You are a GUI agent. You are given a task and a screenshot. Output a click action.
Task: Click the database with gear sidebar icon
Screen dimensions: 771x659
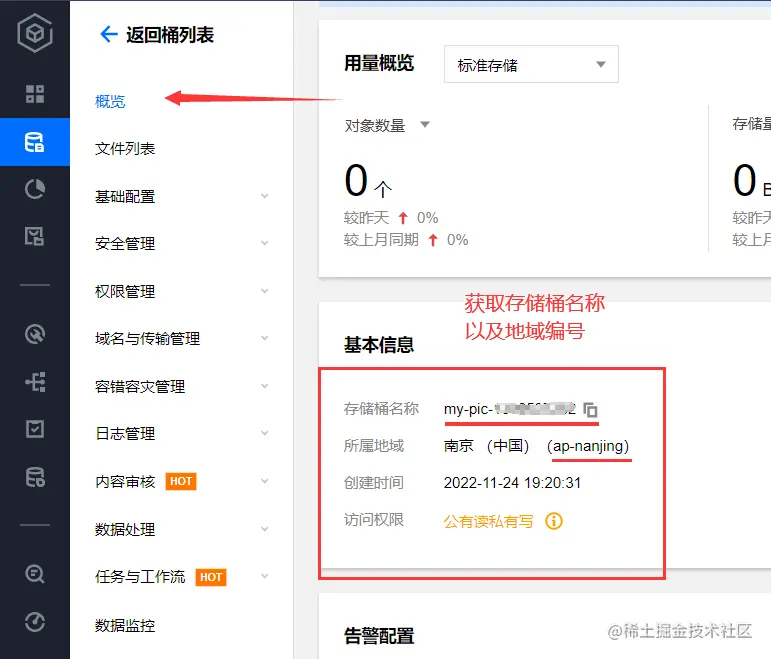click(34, 477)
